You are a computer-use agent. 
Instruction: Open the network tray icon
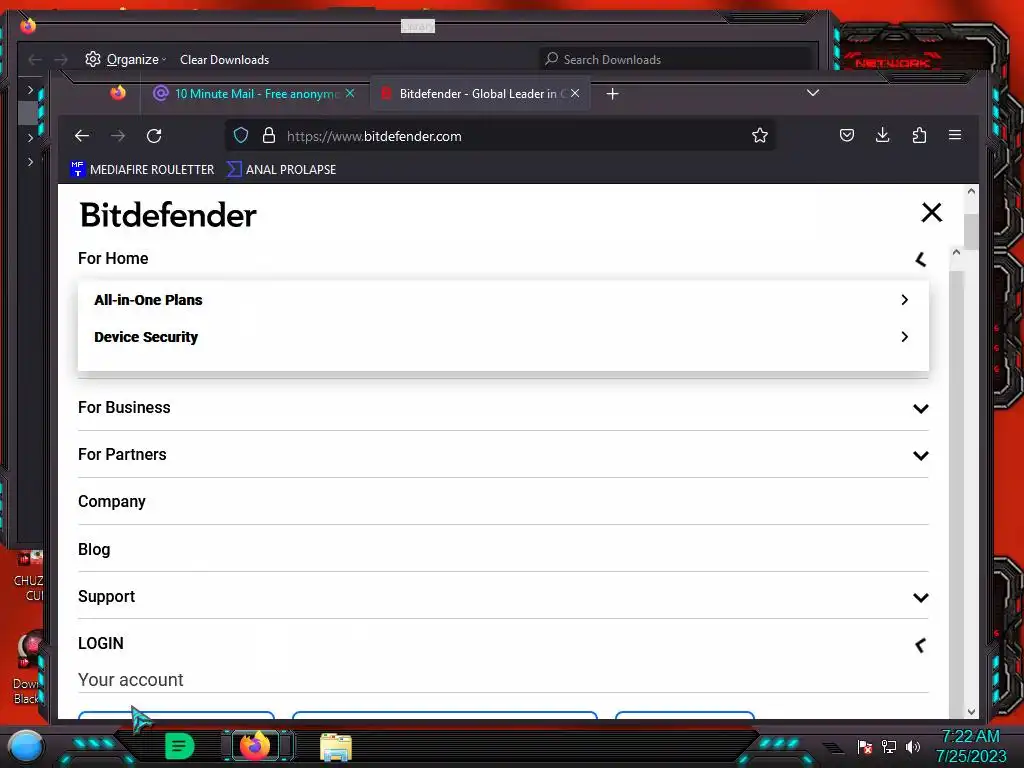[x=889, y=746]
